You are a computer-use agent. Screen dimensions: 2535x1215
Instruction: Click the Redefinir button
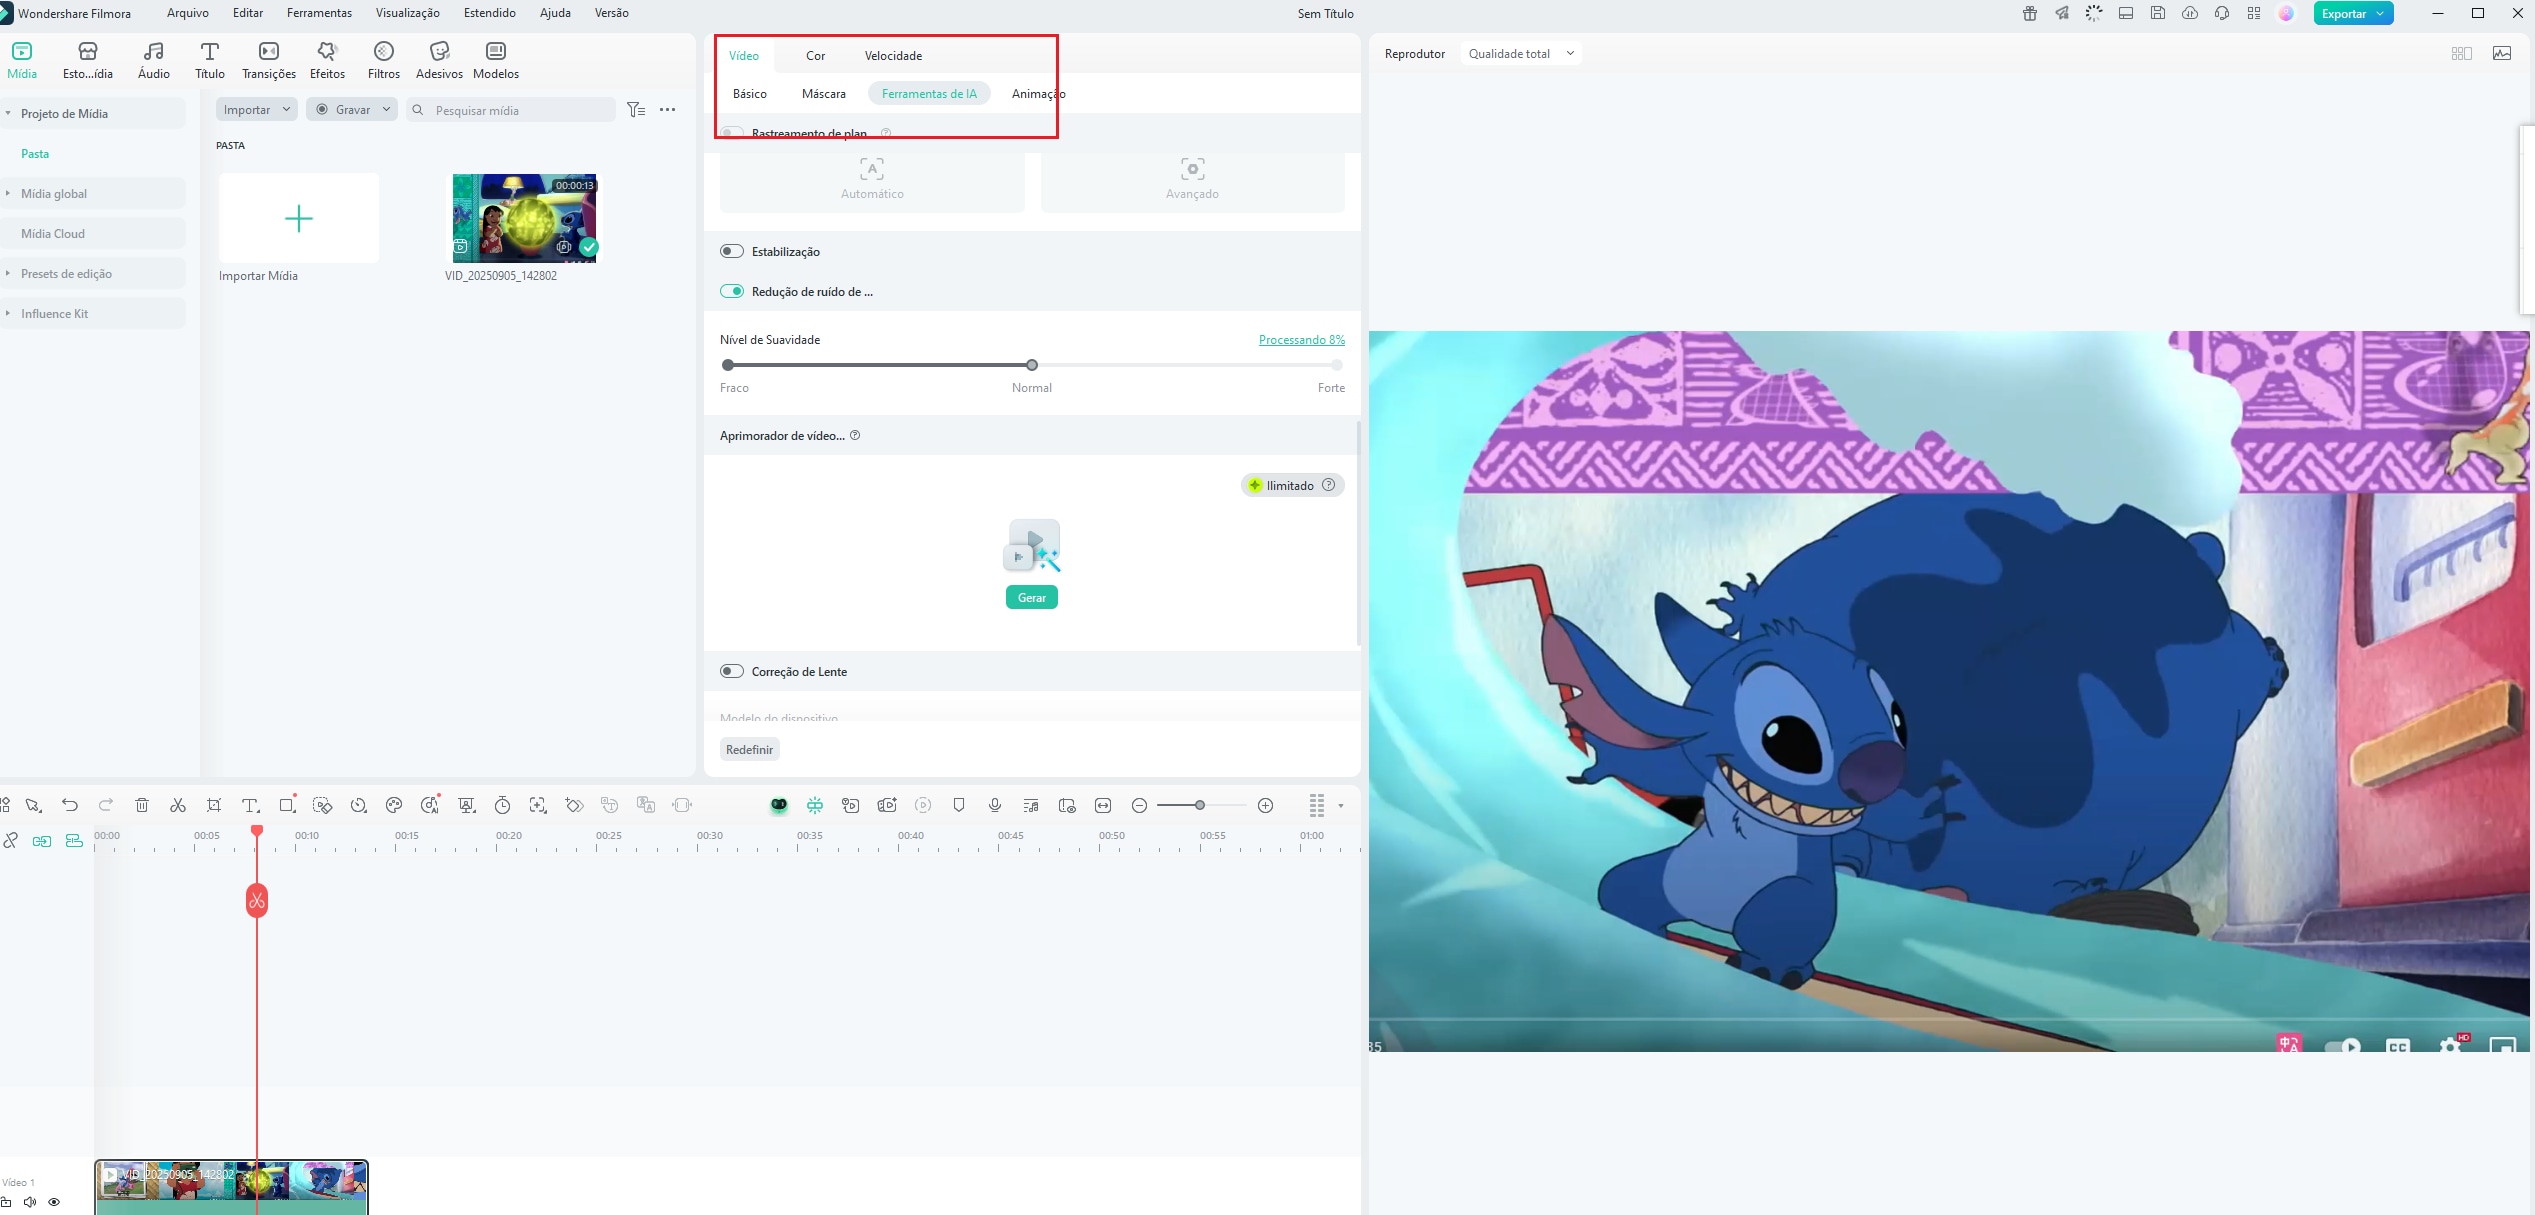750,749
